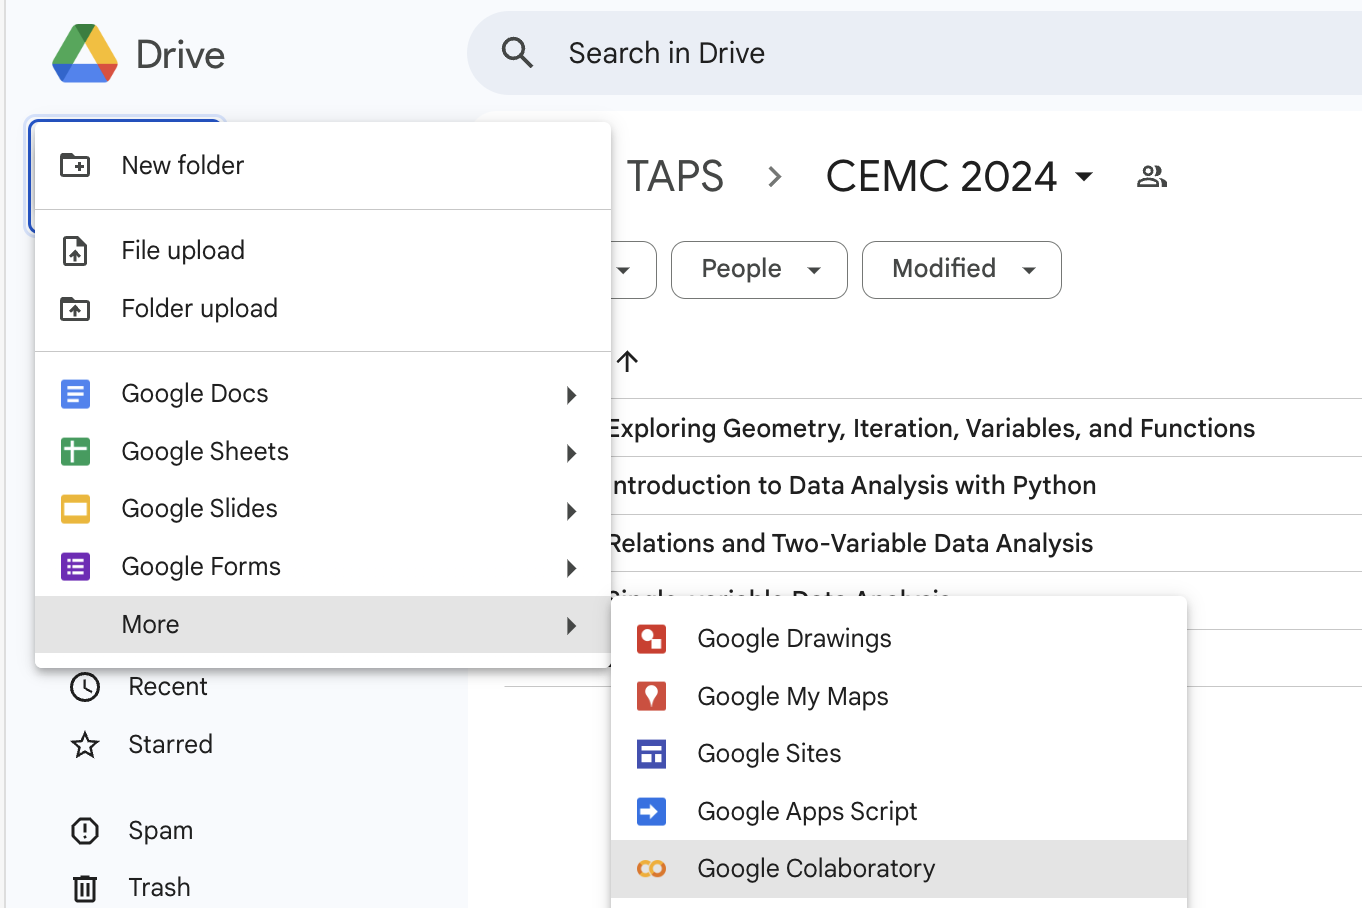
Task: Click the Google Drawings icon
Action: (x=651, y=638)
